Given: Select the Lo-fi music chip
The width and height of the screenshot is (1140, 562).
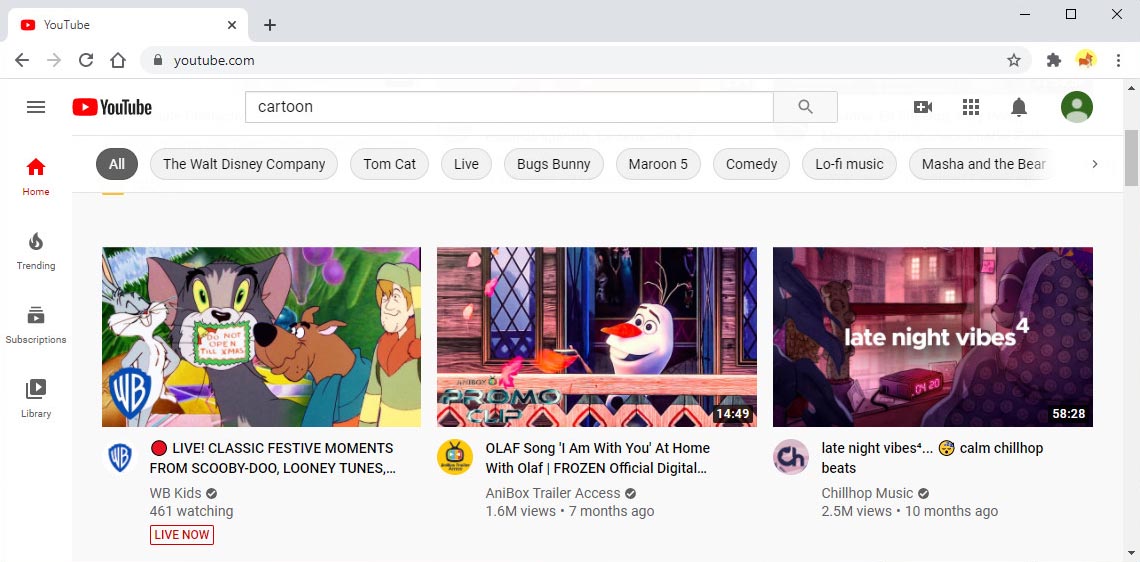Looking at the screenshot, I should [x=849, y=164].
